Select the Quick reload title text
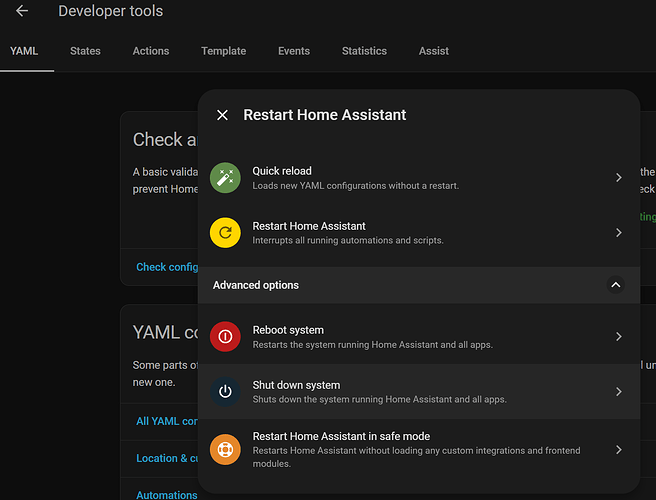 (282, 171)
